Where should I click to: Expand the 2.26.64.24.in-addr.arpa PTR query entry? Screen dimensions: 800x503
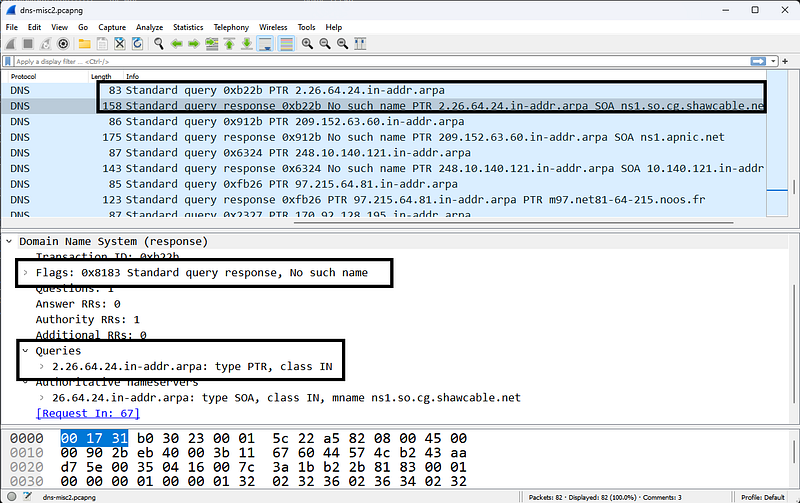pos(41,366)
